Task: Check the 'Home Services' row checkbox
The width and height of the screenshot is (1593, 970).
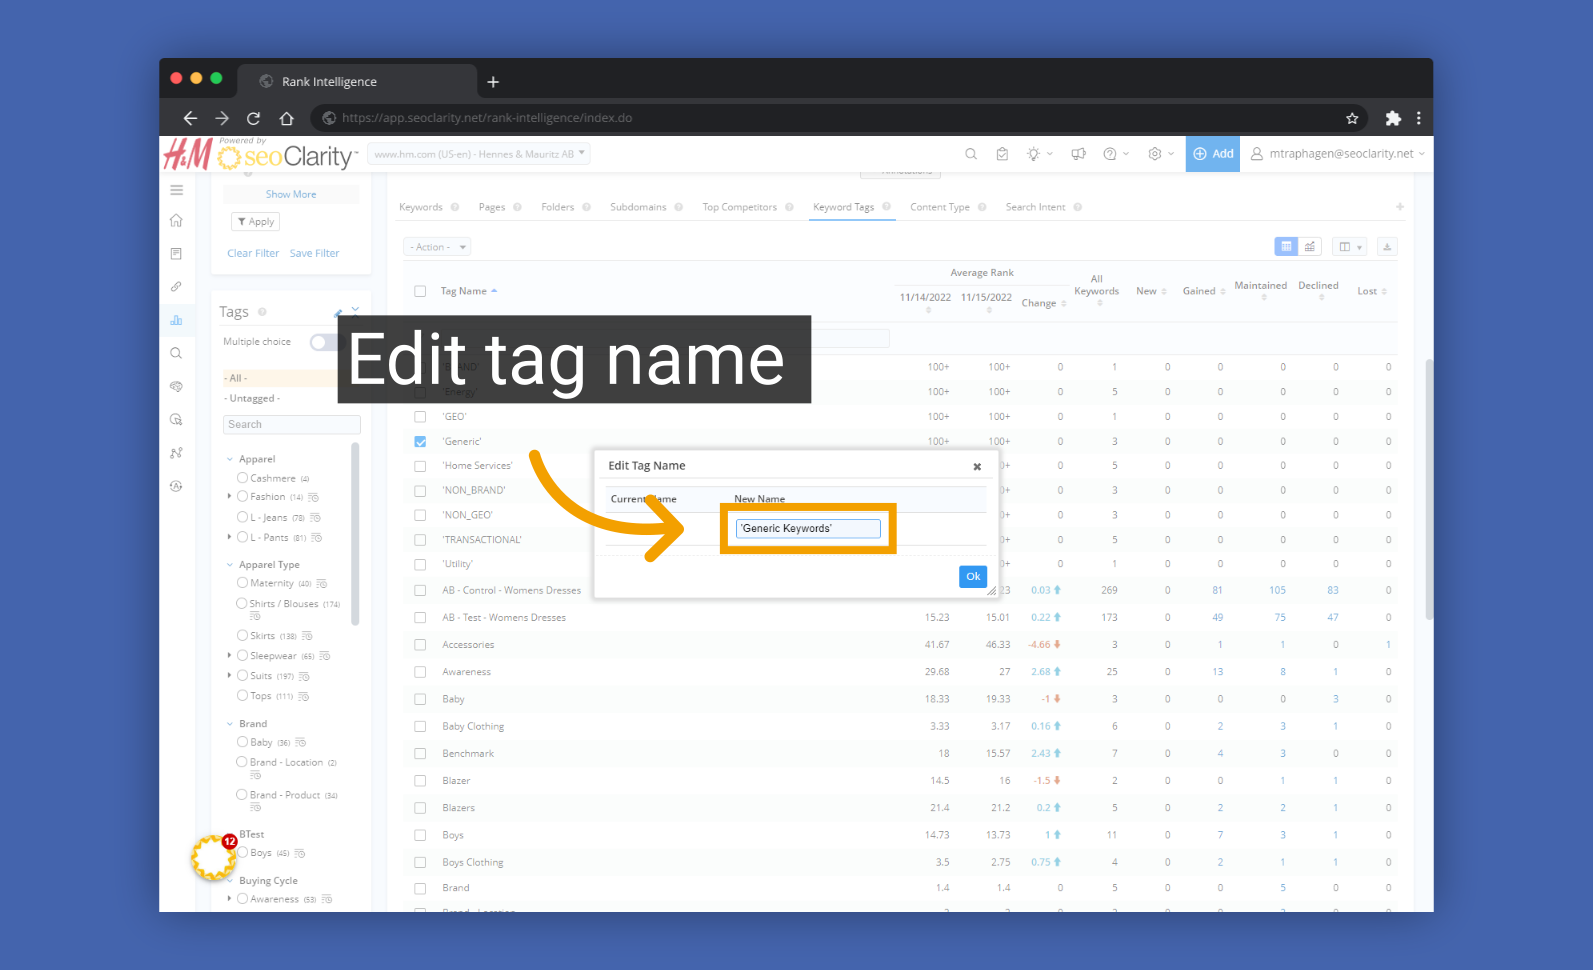Action: point(420,466)
